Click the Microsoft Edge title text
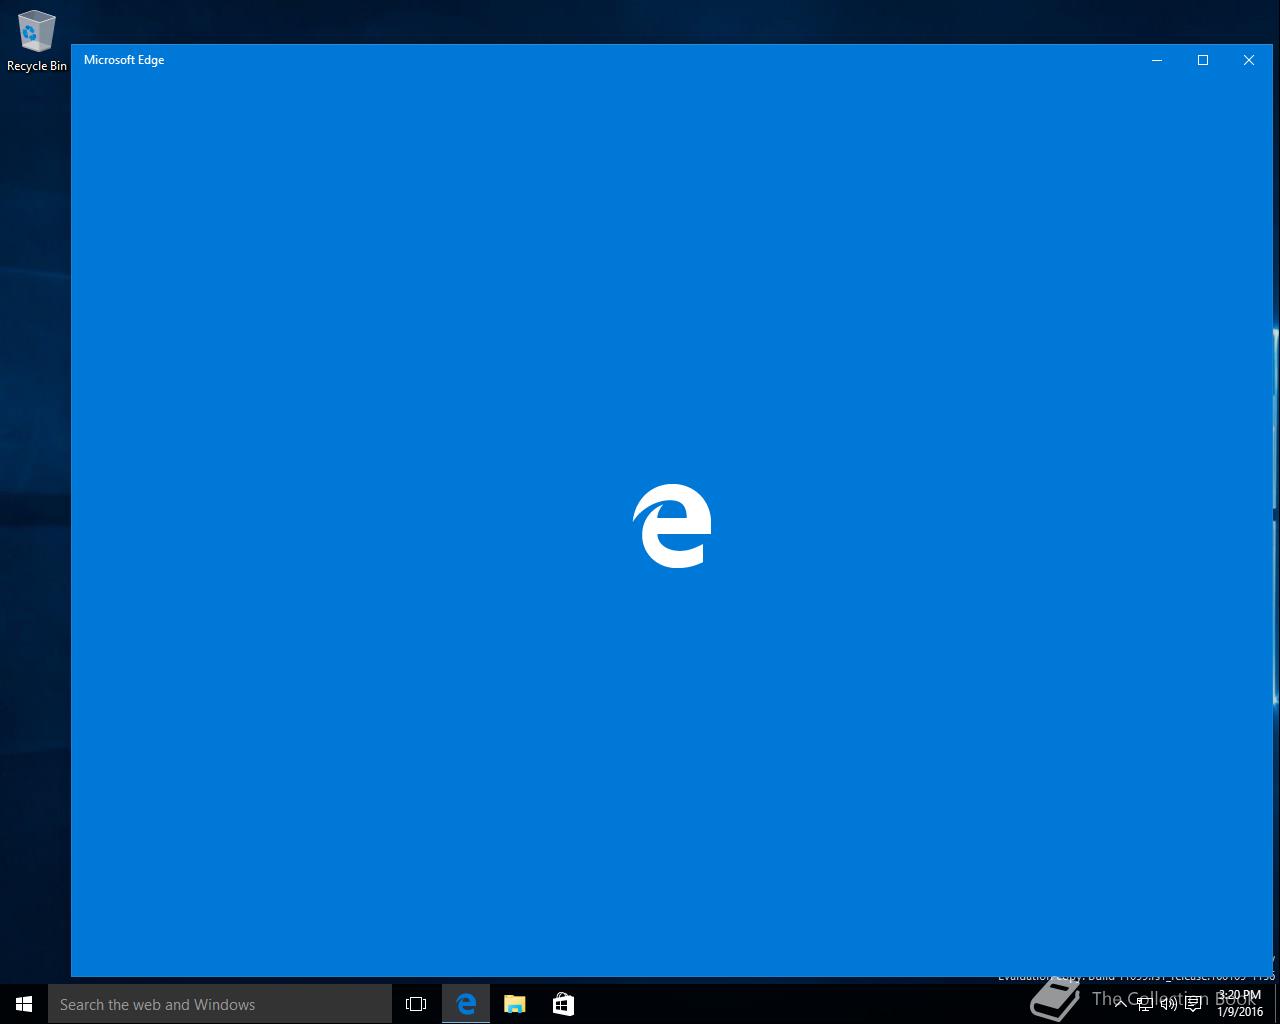1280x1024 pixels. (124, 60)
